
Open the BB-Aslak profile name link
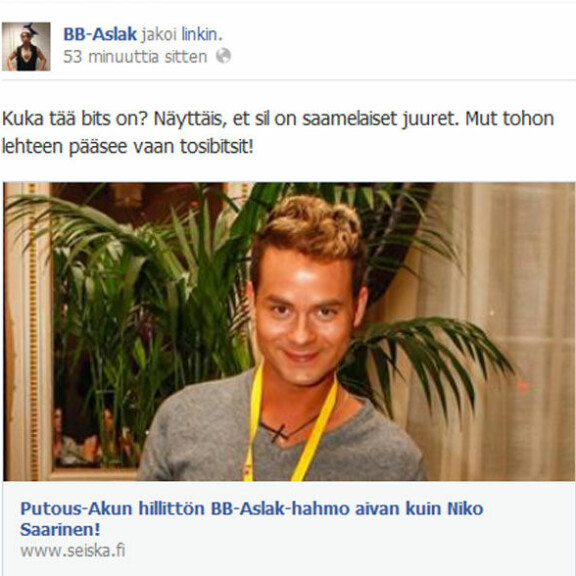click(100, 34)
